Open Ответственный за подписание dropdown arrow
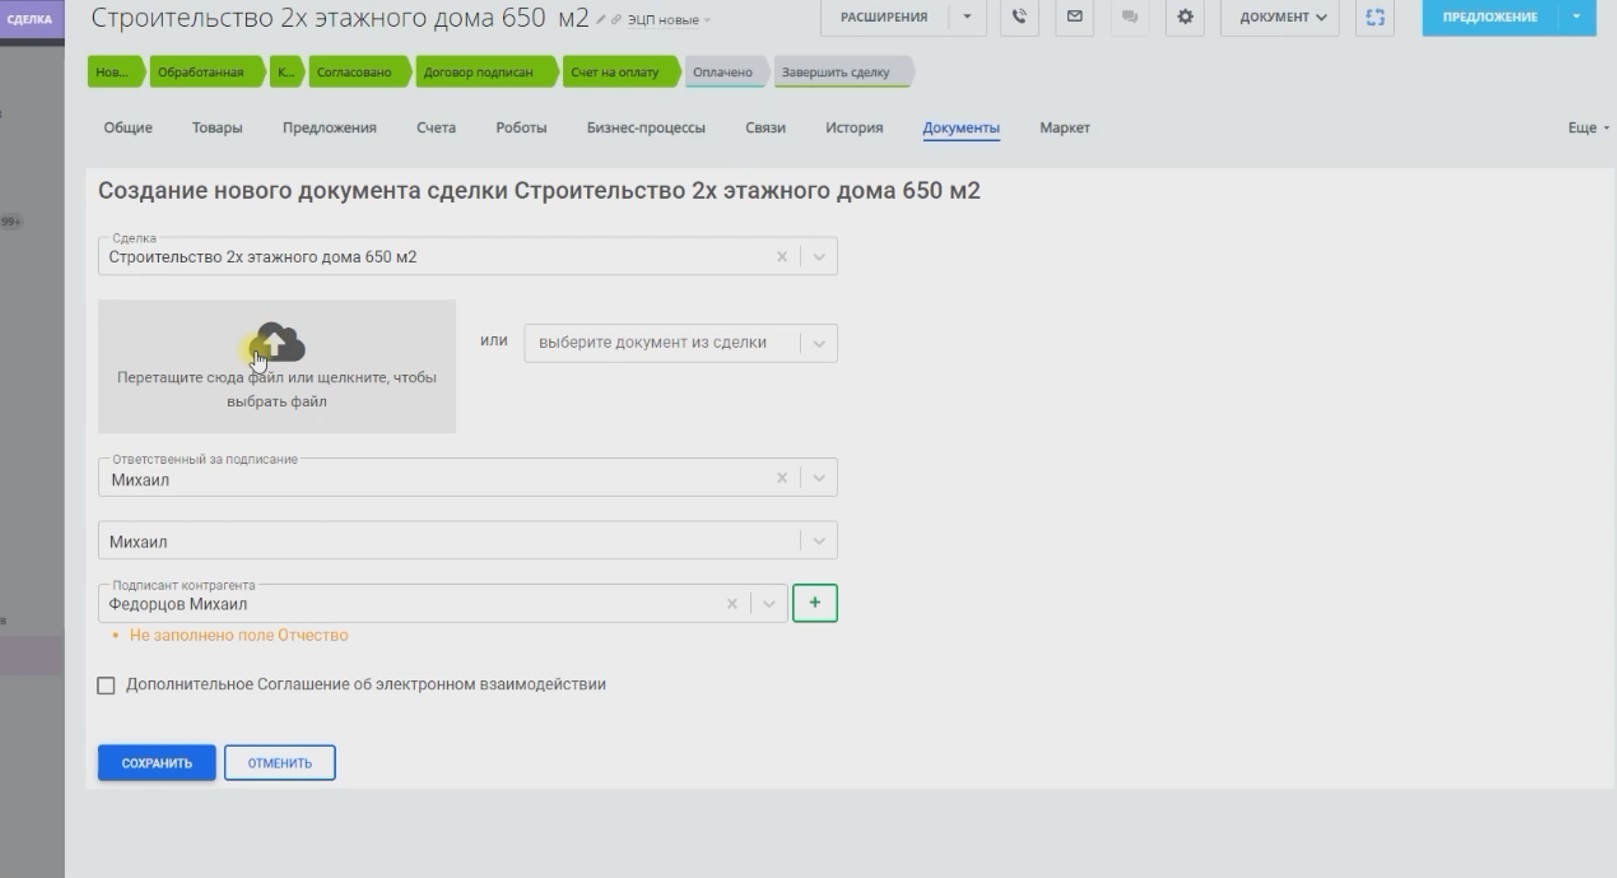1617x878 pixels. click(x=818, y=479)
